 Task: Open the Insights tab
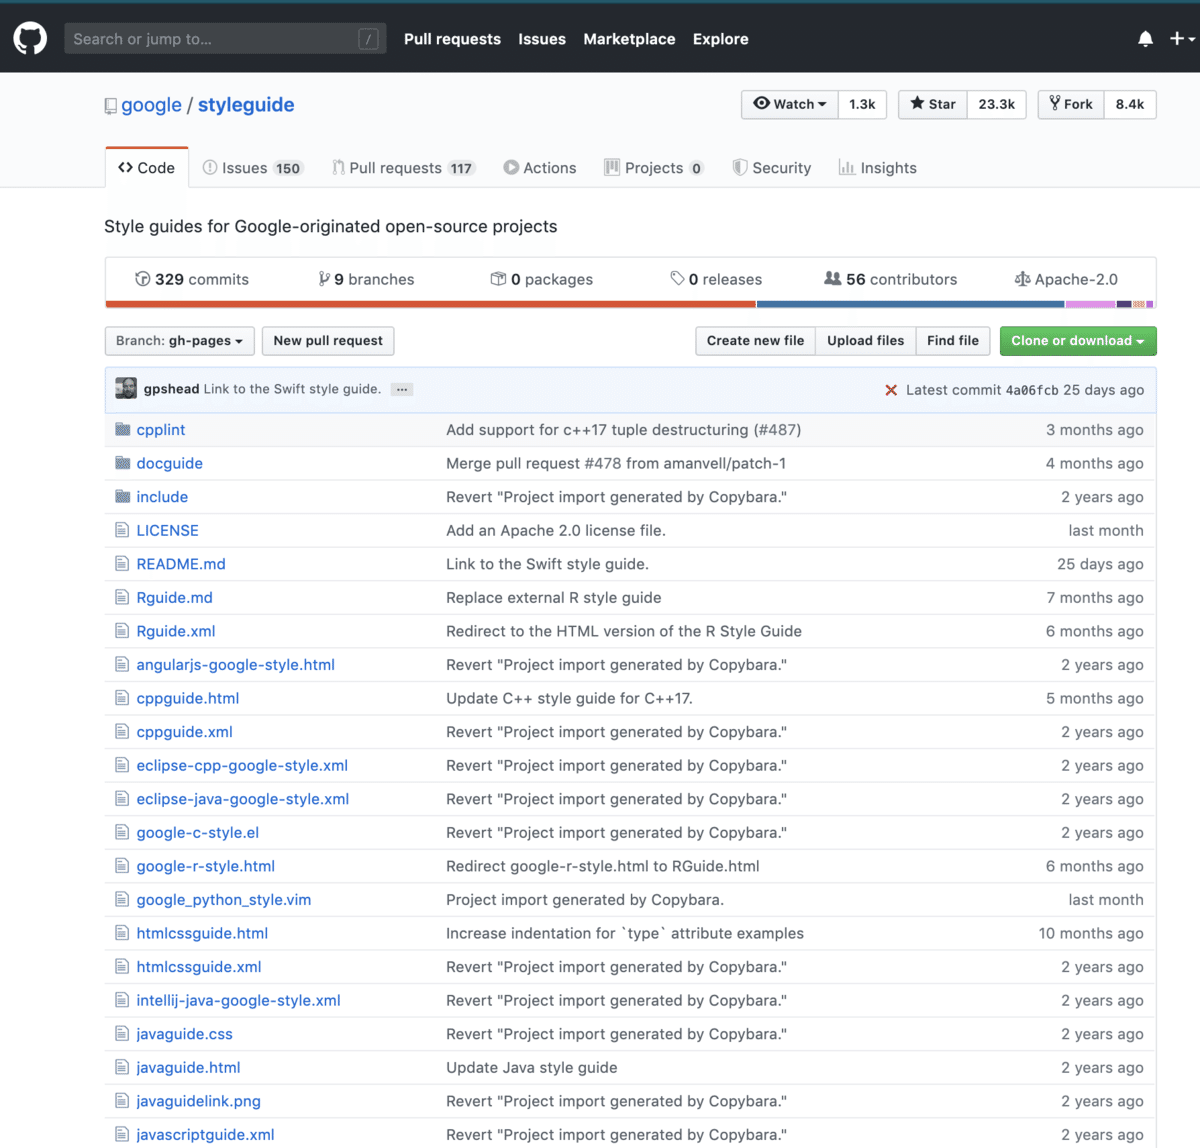(x=877, y=168)
